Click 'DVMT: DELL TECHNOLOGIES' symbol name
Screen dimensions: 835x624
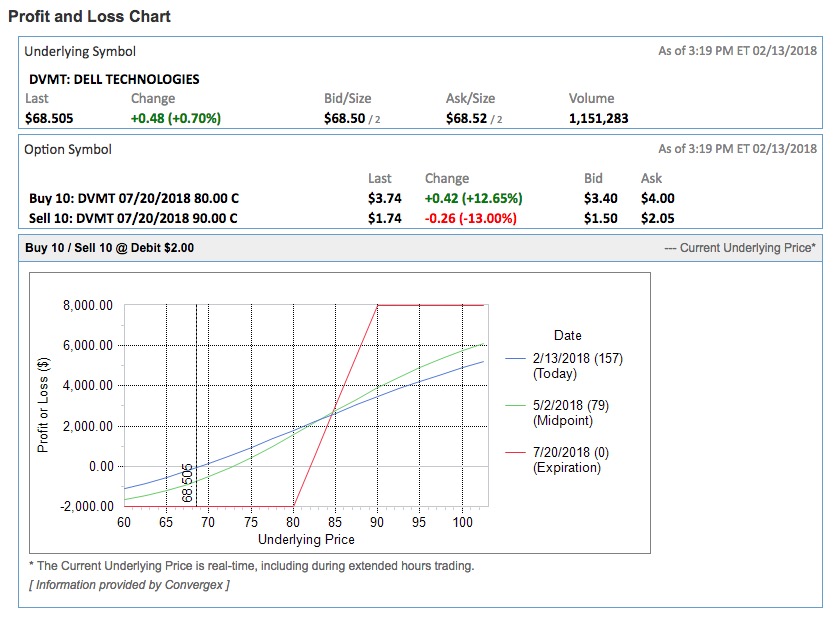[114, 79]
